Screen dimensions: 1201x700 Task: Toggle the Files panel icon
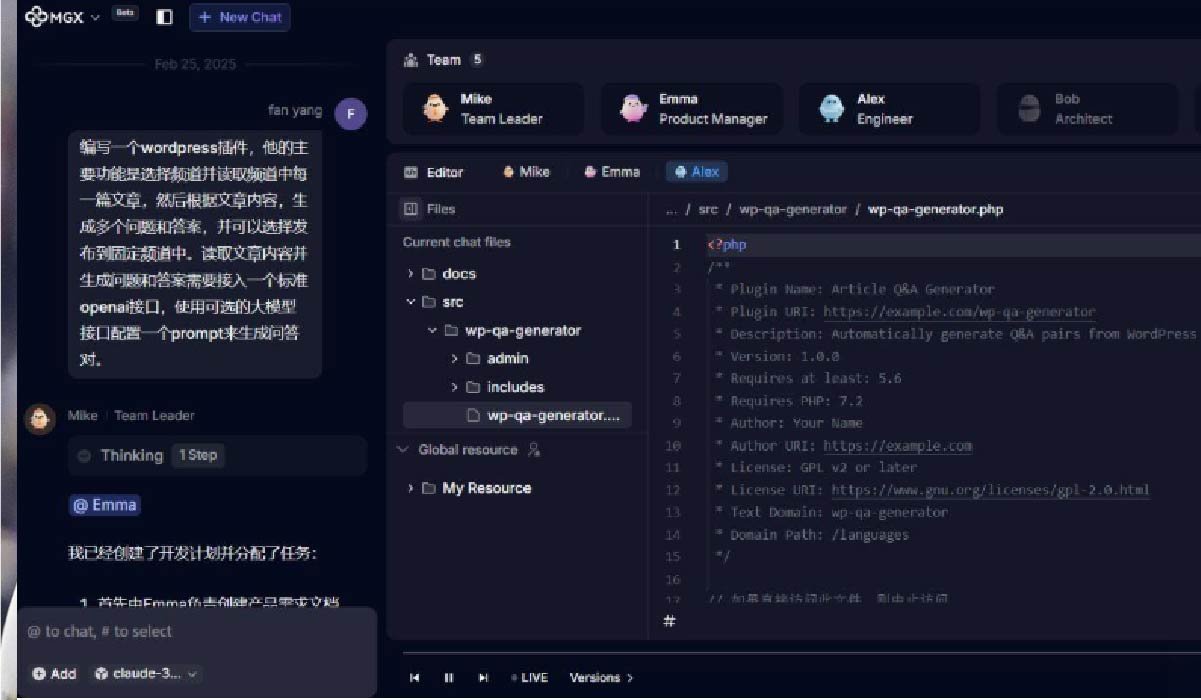point(410,209)
